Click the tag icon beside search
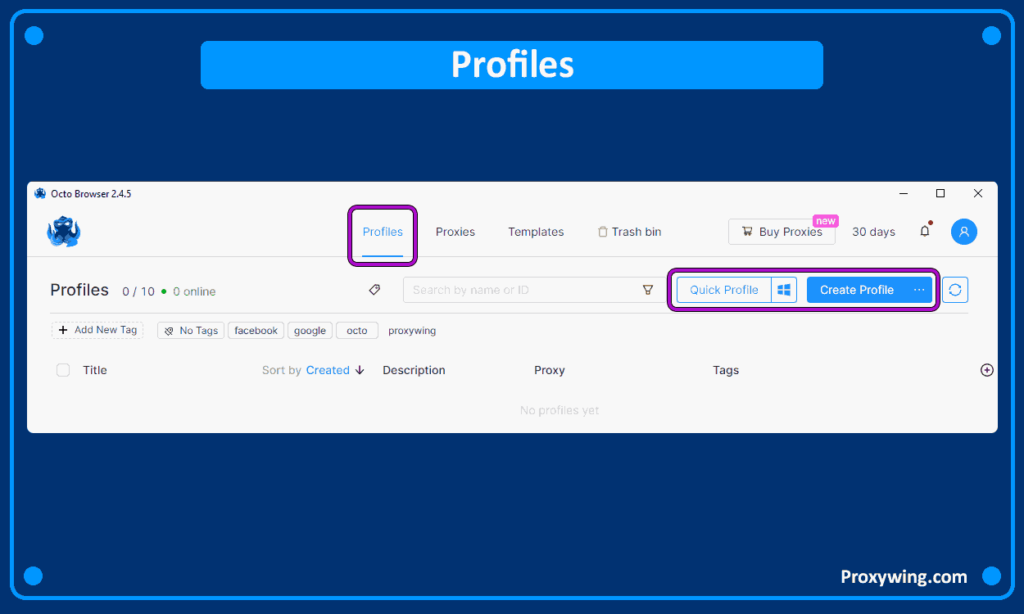Screen dimensions: 1024x614 (374, 290)
